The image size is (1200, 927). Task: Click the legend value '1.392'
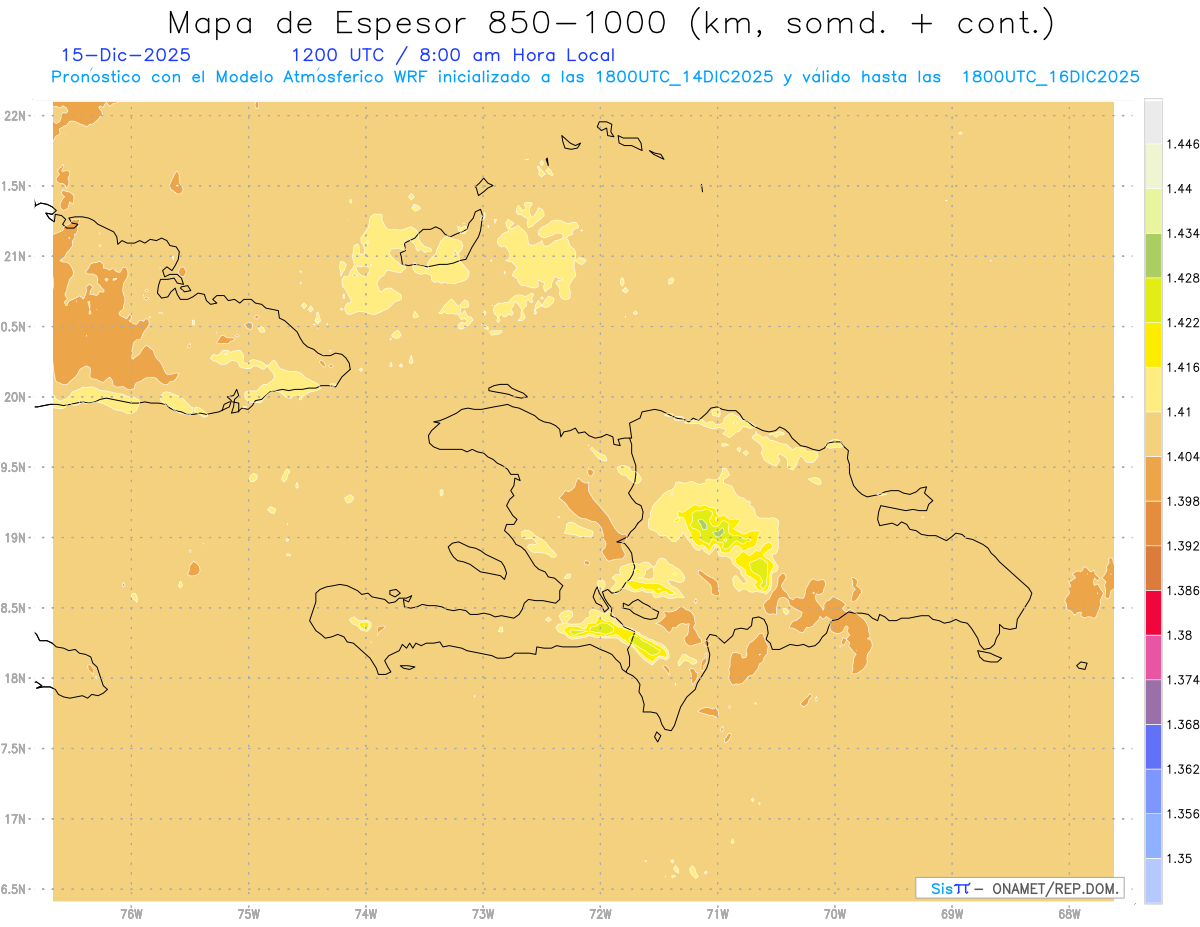click(x=1182, y=546)
